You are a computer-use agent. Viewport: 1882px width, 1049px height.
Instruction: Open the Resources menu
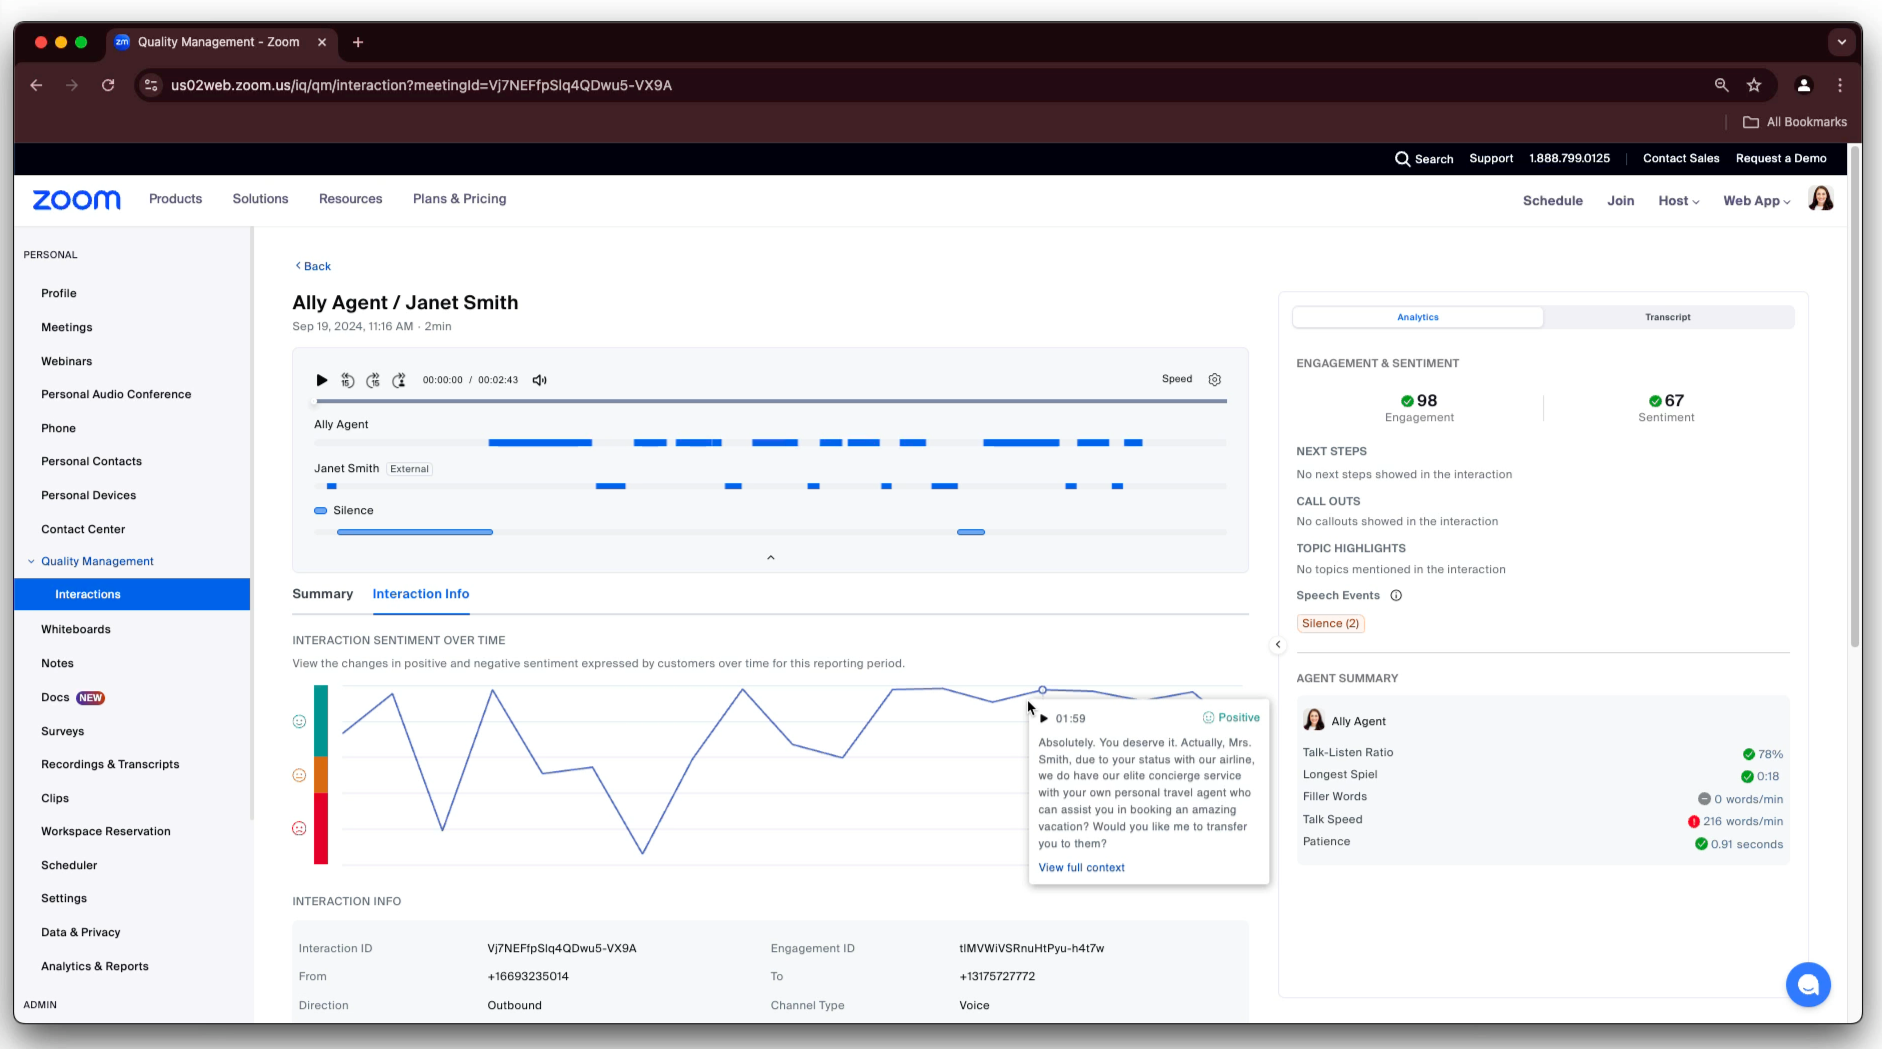pyautogui.click(x=350, y=199)
